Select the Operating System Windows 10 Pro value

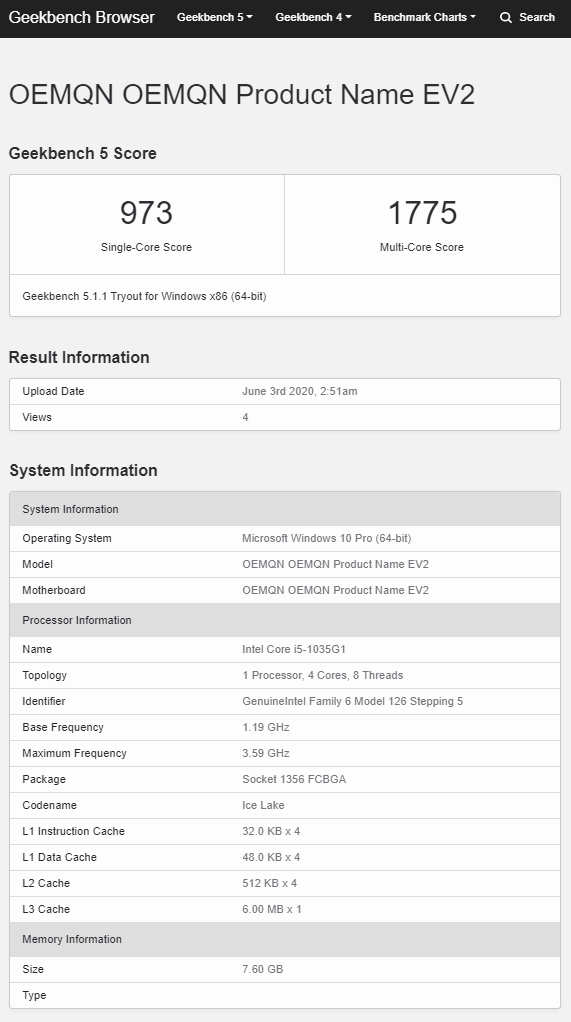tap(327, 538)
